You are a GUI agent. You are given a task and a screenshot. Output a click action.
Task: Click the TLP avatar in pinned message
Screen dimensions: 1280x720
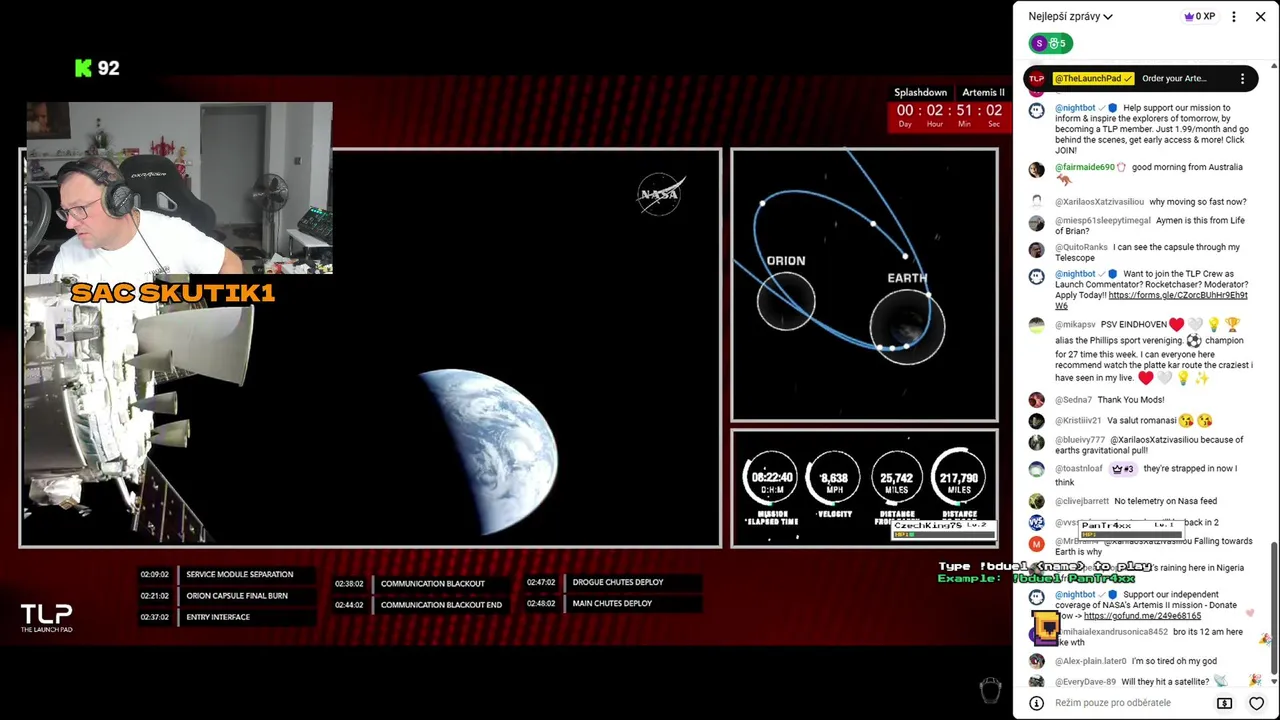tap(1036, 78)
